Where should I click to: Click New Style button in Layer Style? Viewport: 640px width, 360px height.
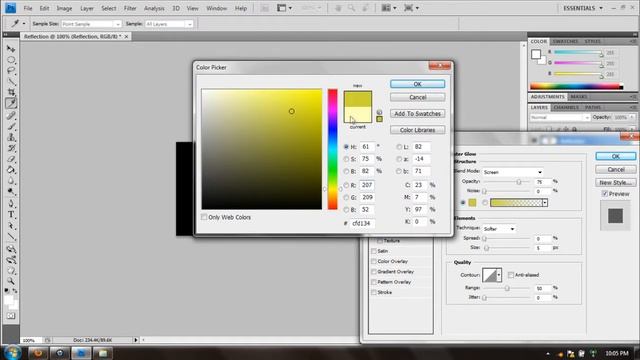click(616, 182)
